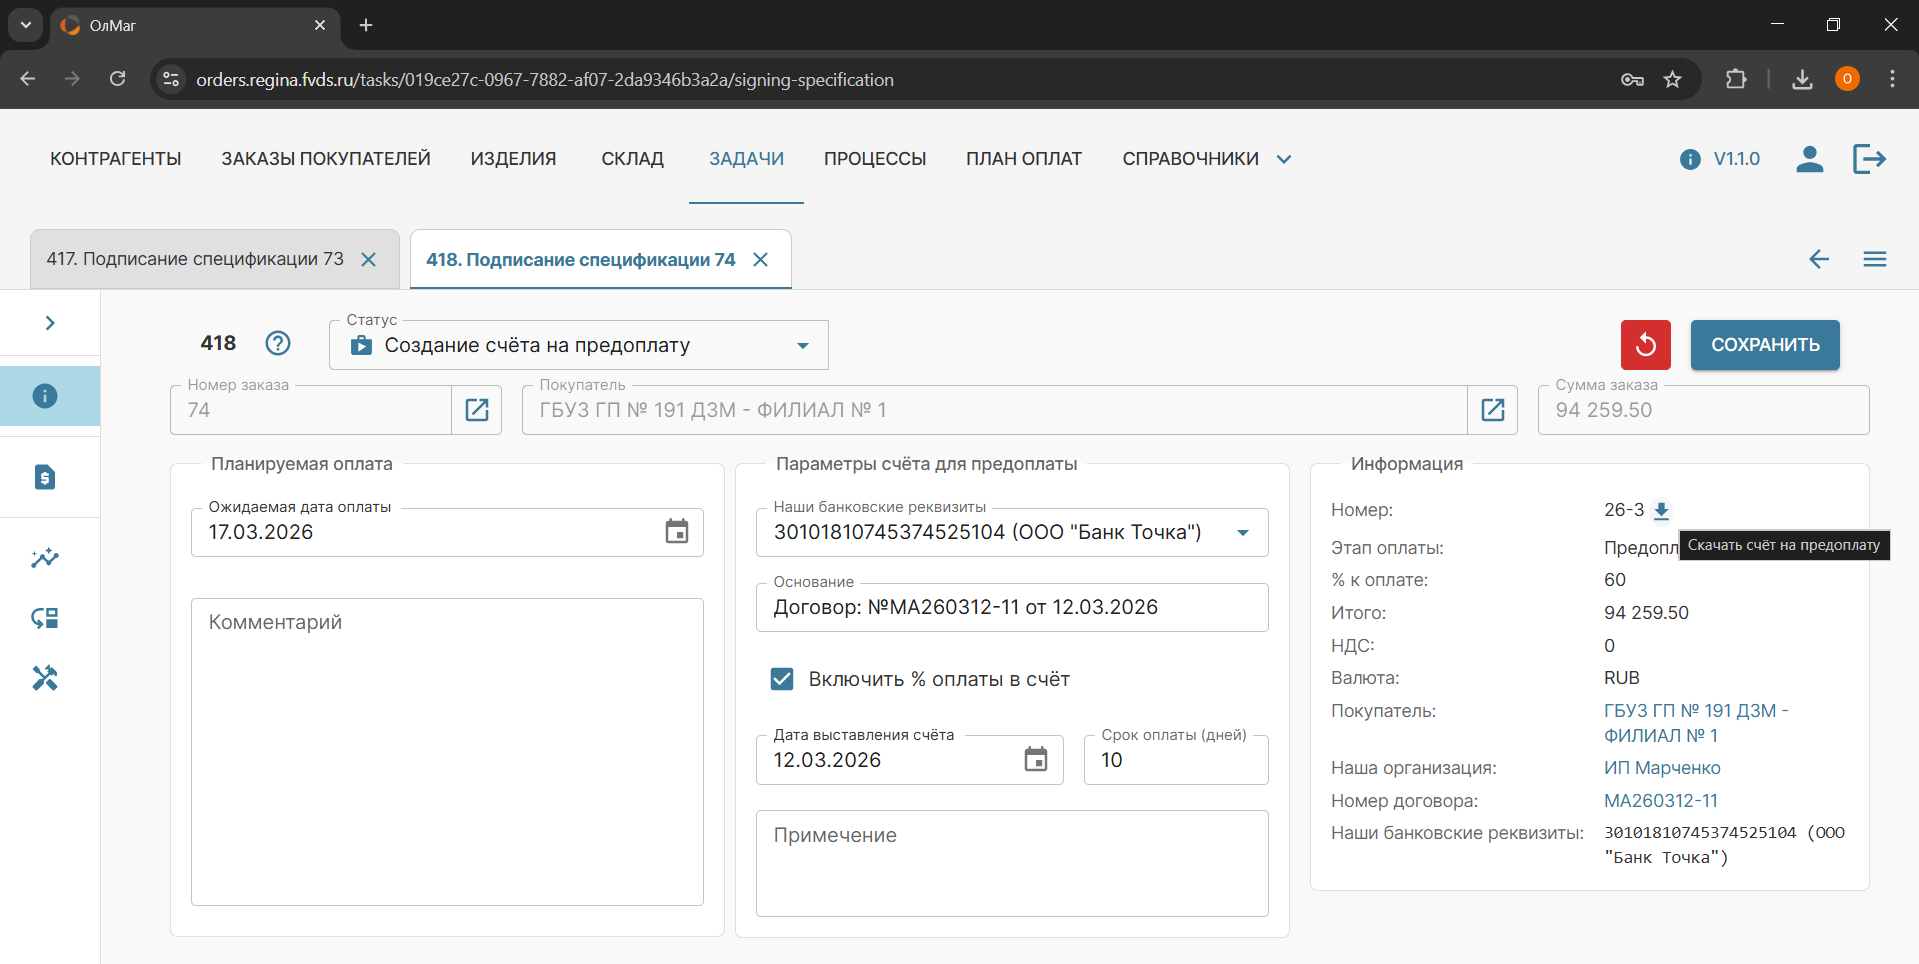The height and width of the screenshot is (964, 1919).
Task: Uncheck 'Включить % оплаты в счёт' checkbox
Action: tap(782, 679)
